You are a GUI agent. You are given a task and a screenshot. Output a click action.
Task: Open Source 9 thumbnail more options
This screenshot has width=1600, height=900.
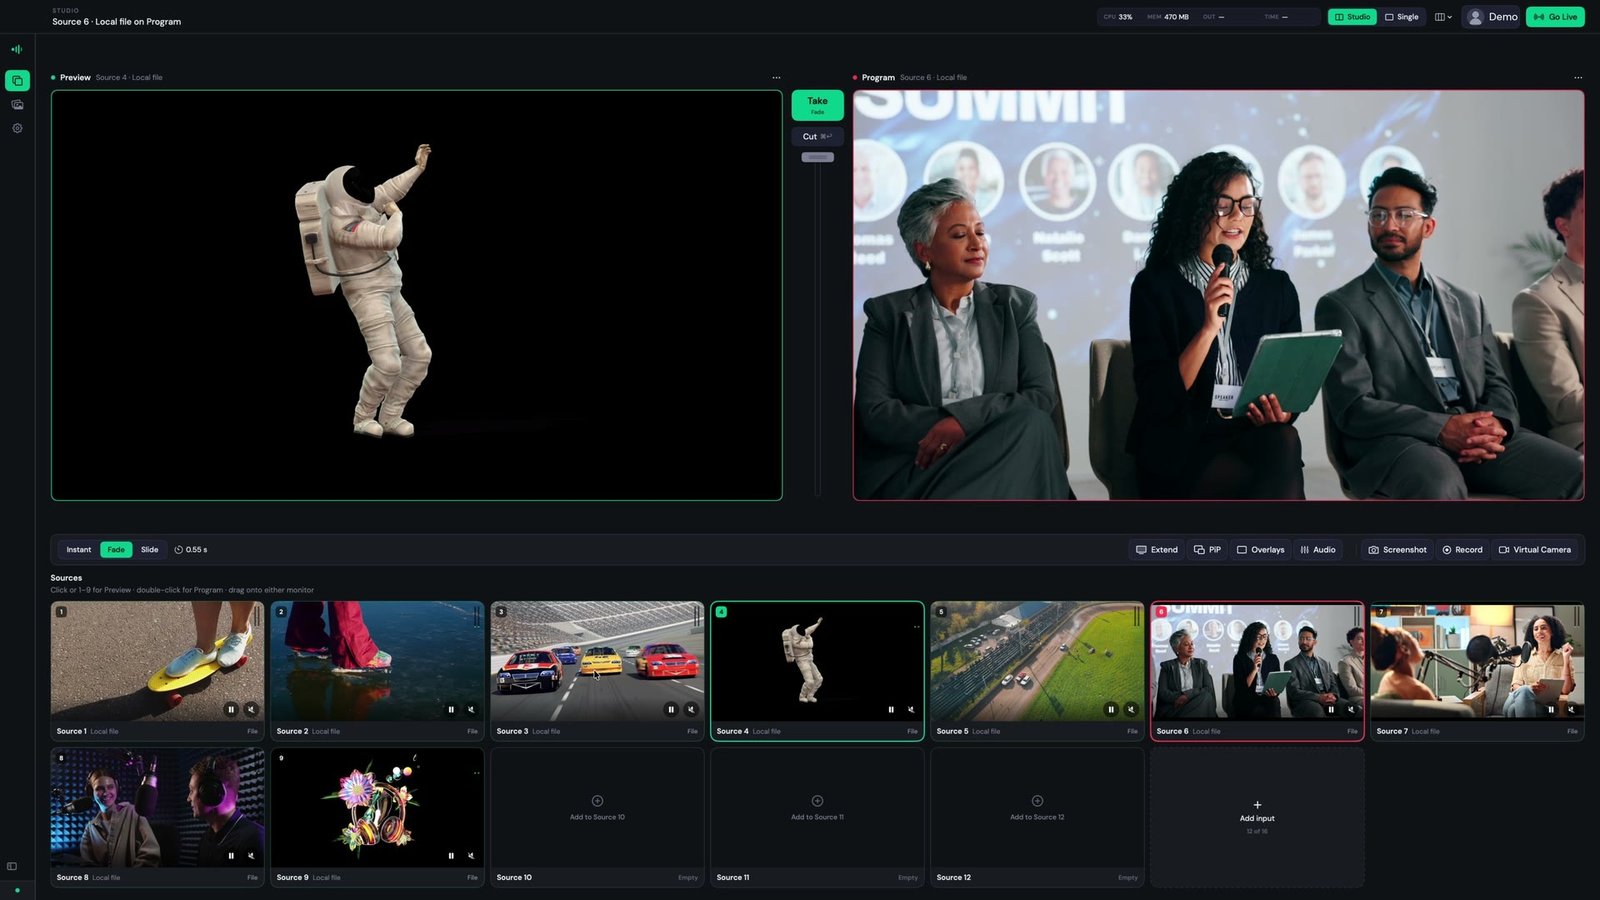point(476,773)
